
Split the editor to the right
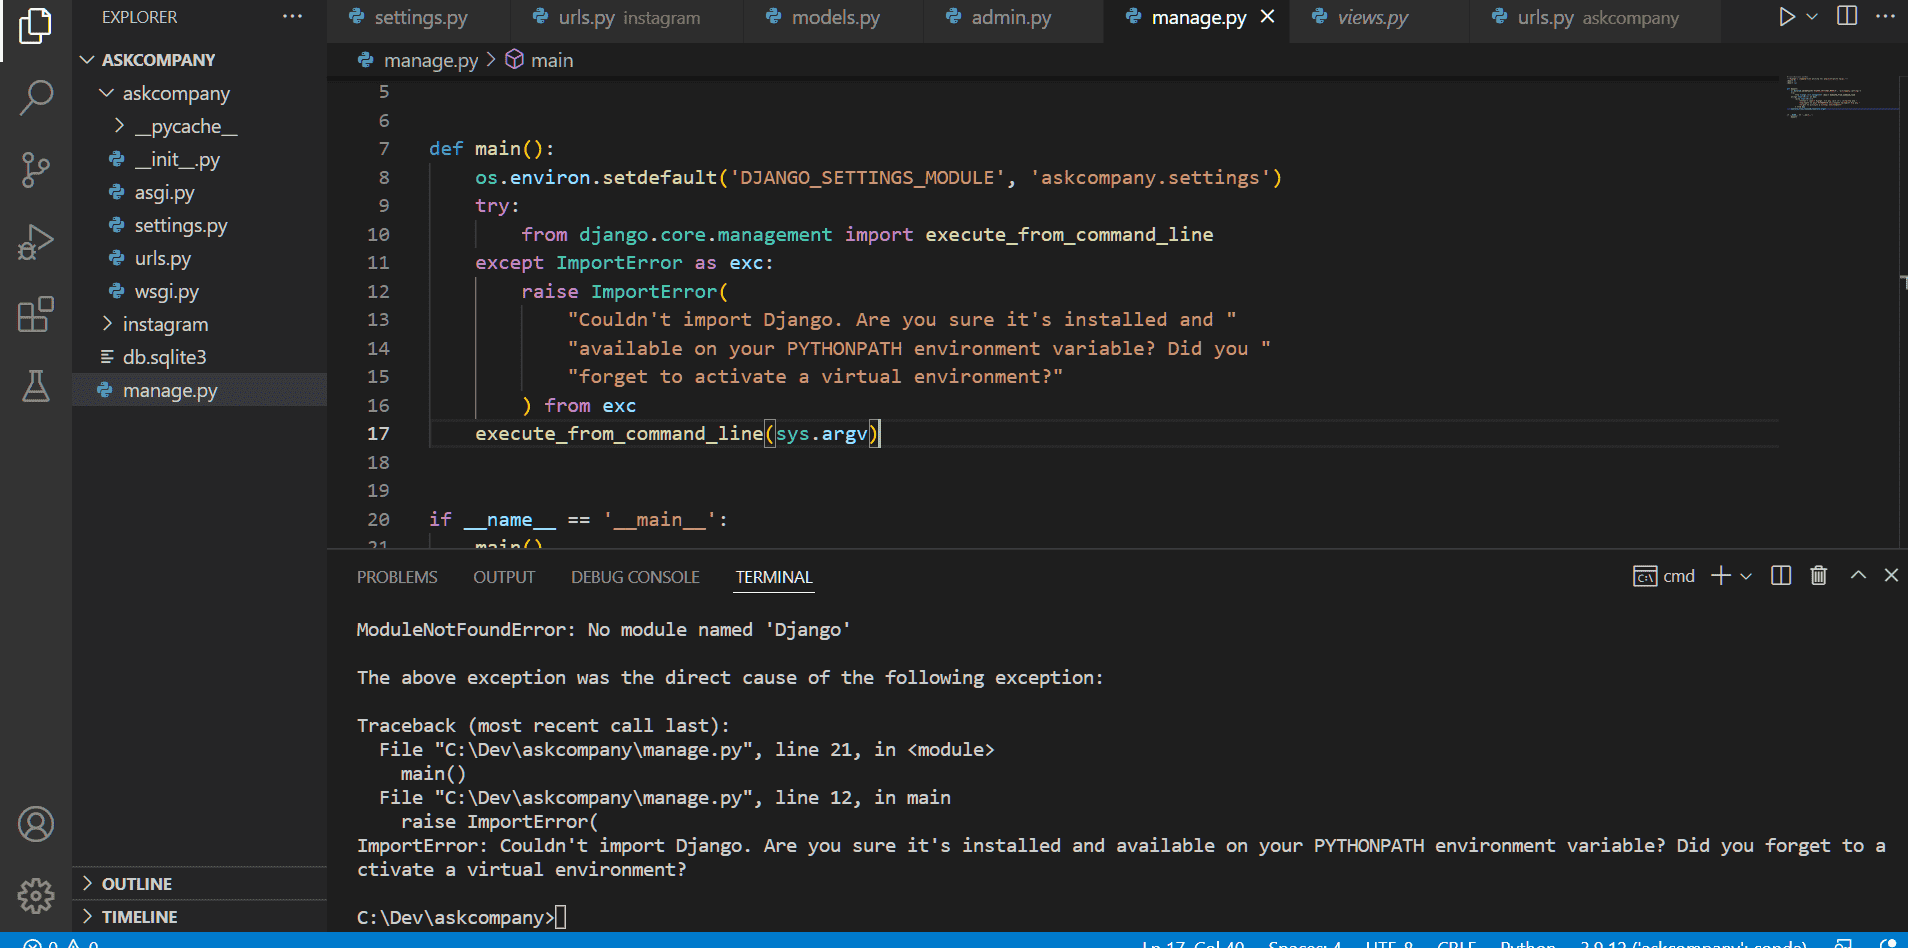1847,17
